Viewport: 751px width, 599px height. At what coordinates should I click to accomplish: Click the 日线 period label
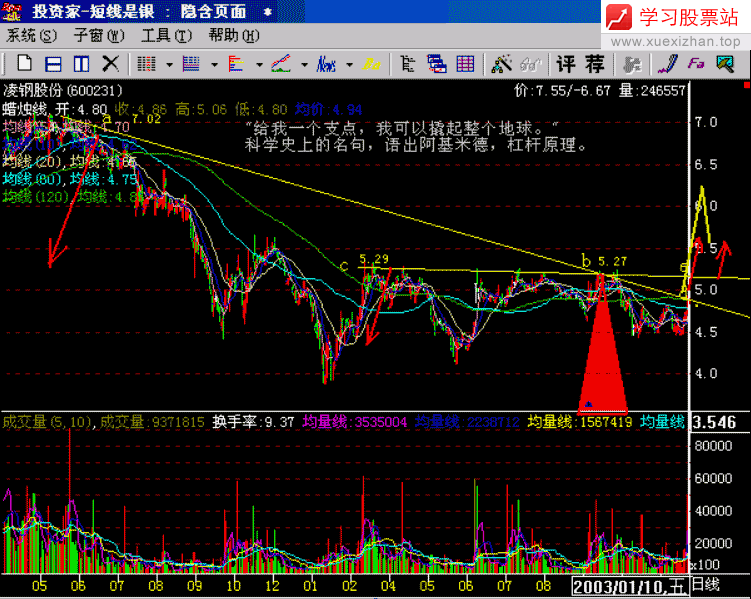(x=705, y=584)
